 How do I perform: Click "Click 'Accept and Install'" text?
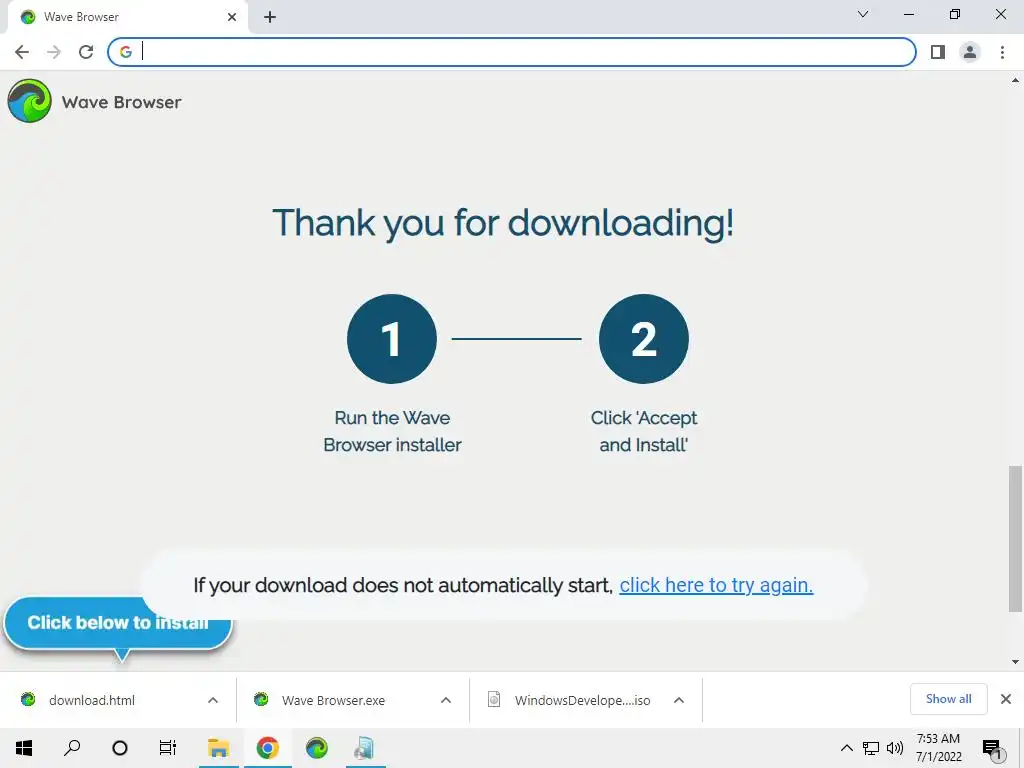643,431
